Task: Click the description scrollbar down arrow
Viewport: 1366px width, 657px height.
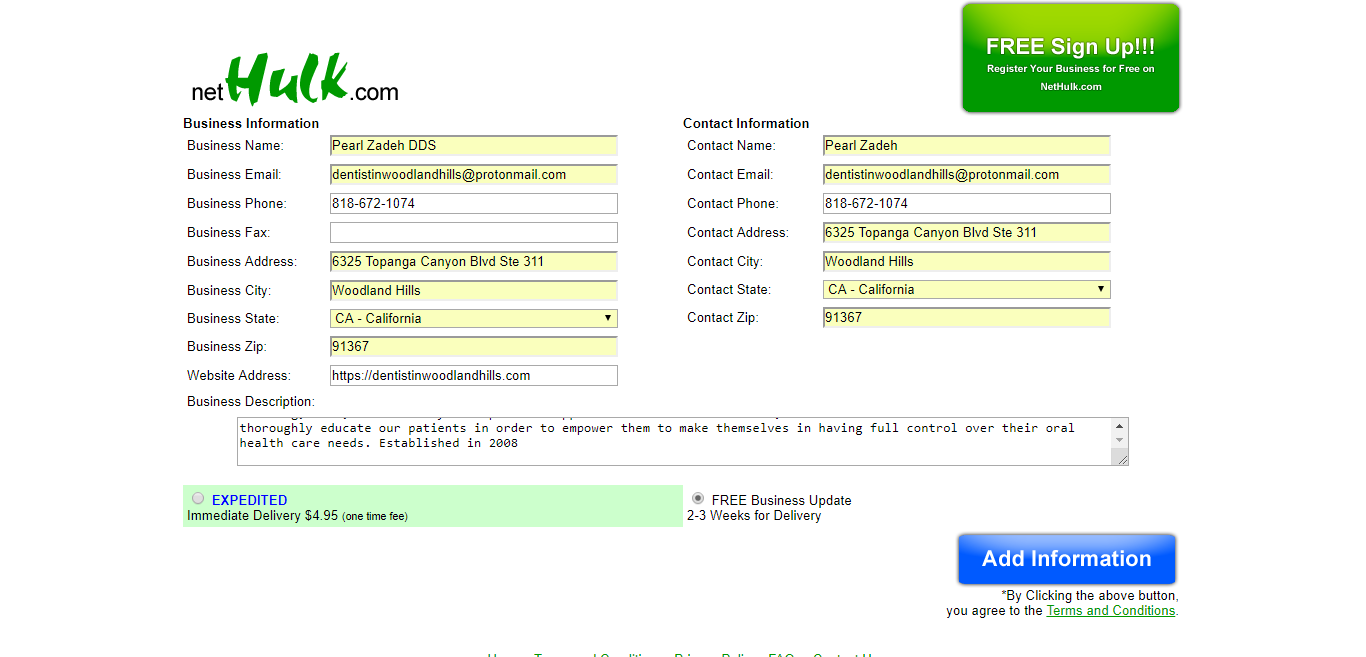Action: point(1120,440)
